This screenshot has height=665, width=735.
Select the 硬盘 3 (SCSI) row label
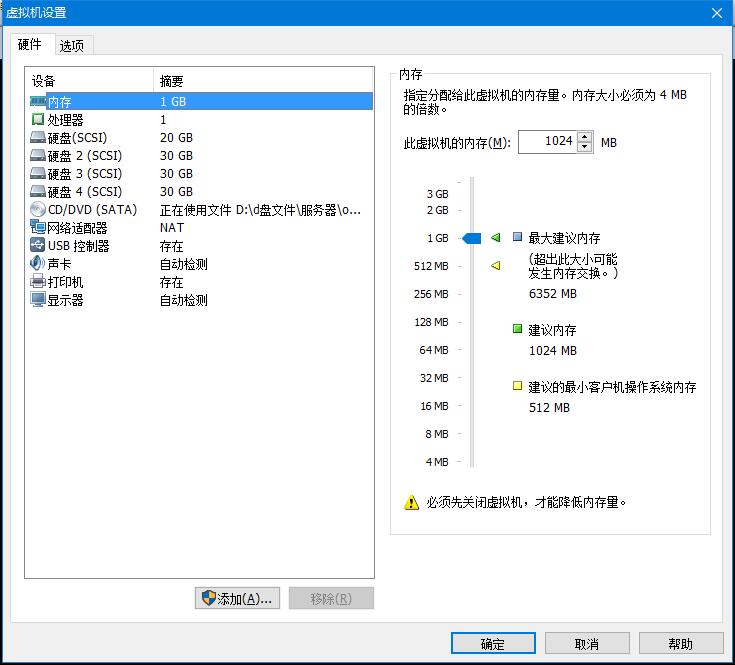click(85, 174)
